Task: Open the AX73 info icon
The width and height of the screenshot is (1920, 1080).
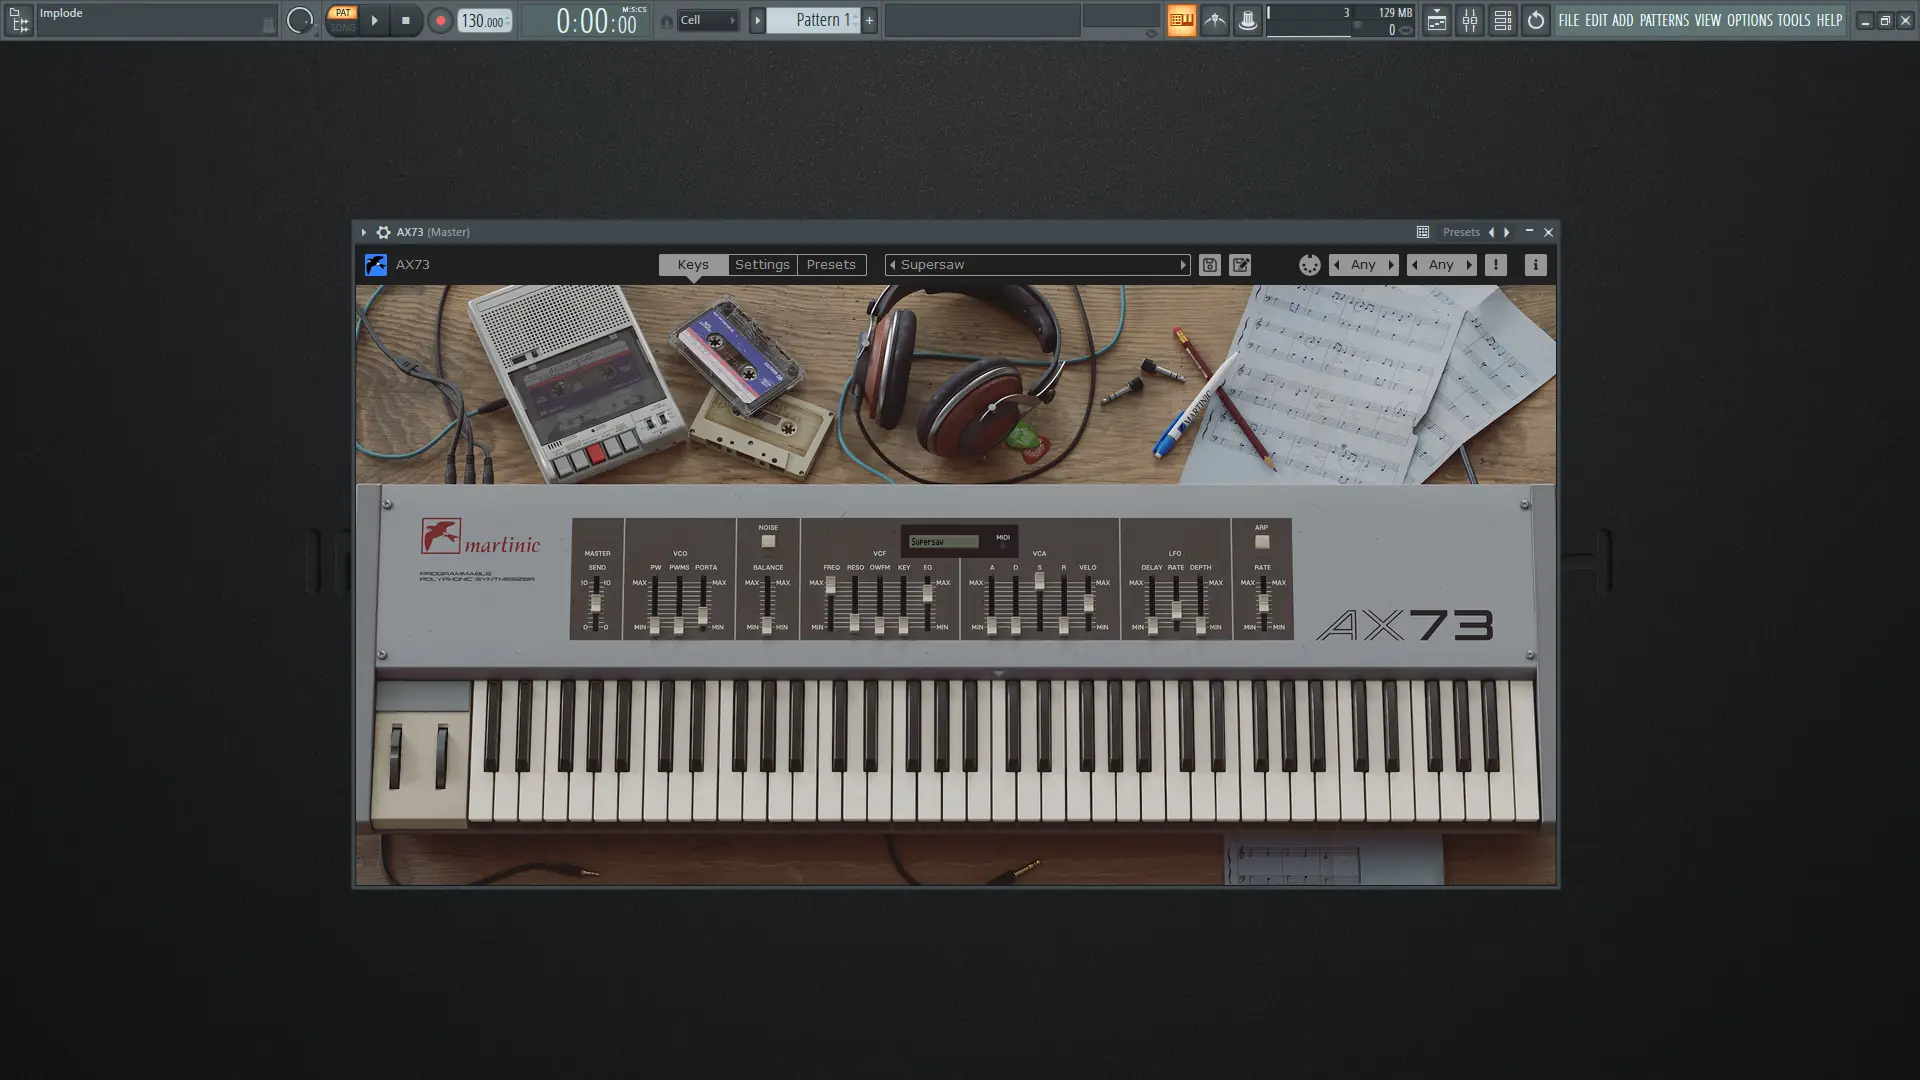Action: pyautogui.click(x=1535, y=265)
